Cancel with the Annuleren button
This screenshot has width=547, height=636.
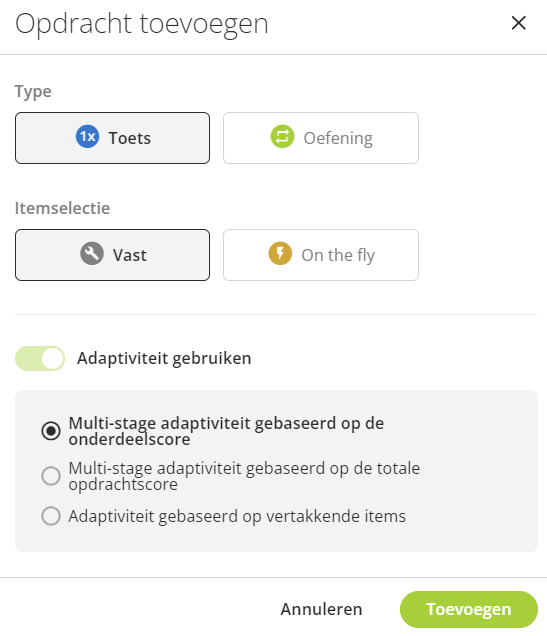coord(322,609)
